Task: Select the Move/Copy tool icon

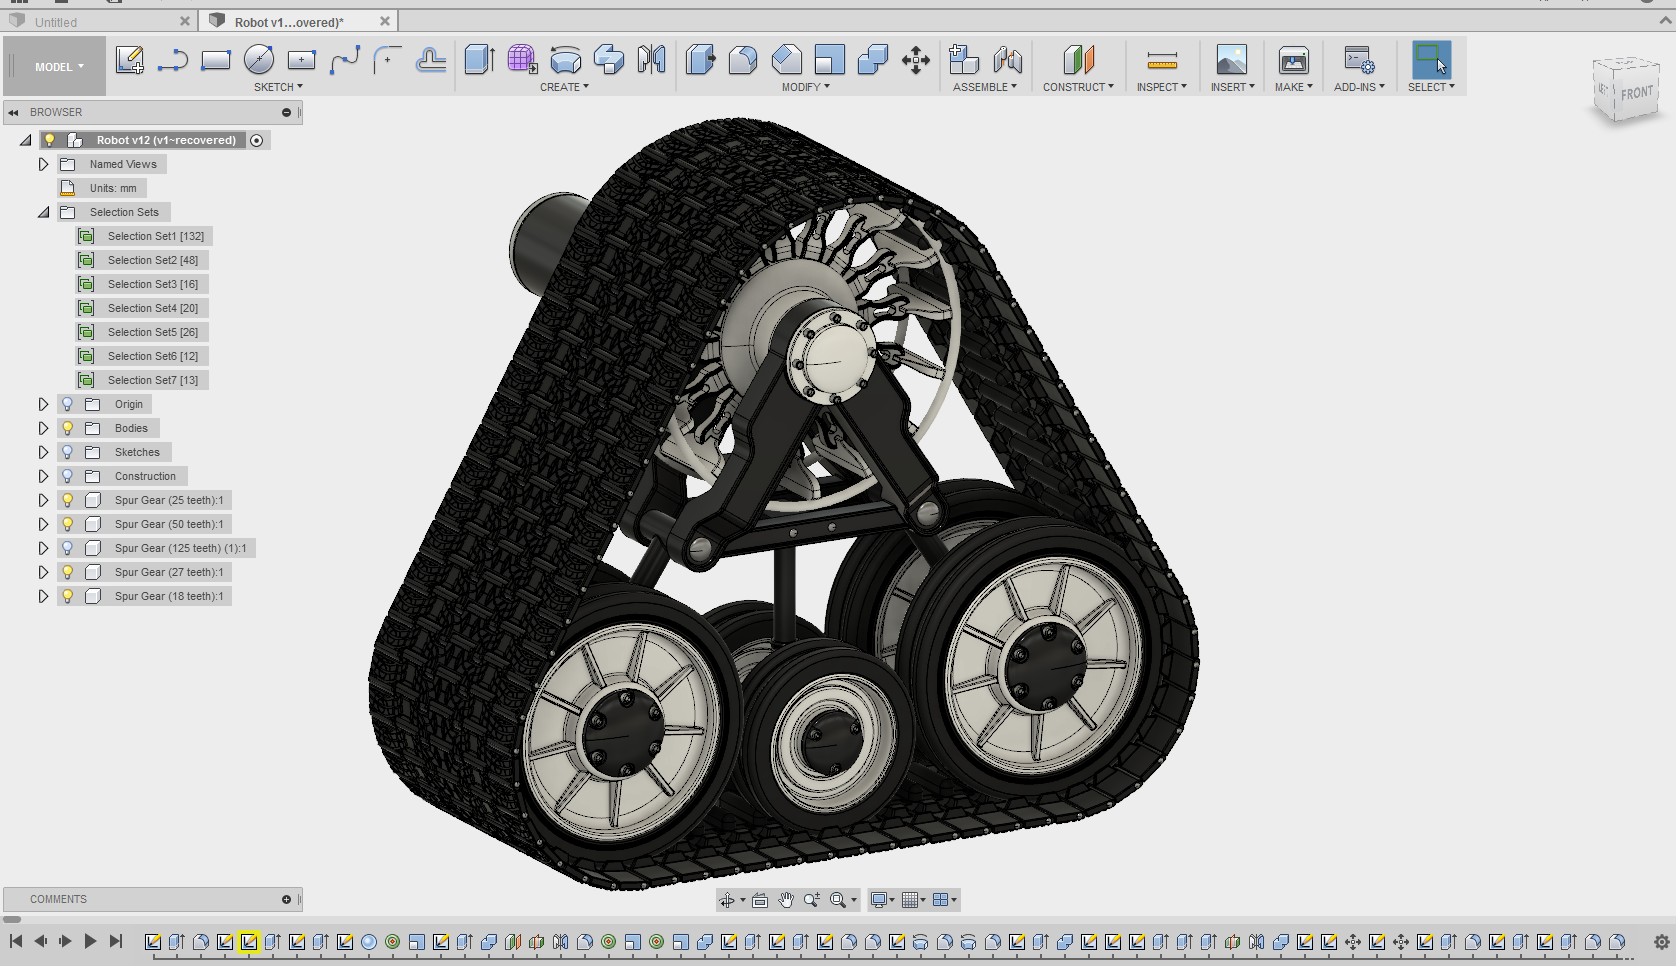Action: 915,60
